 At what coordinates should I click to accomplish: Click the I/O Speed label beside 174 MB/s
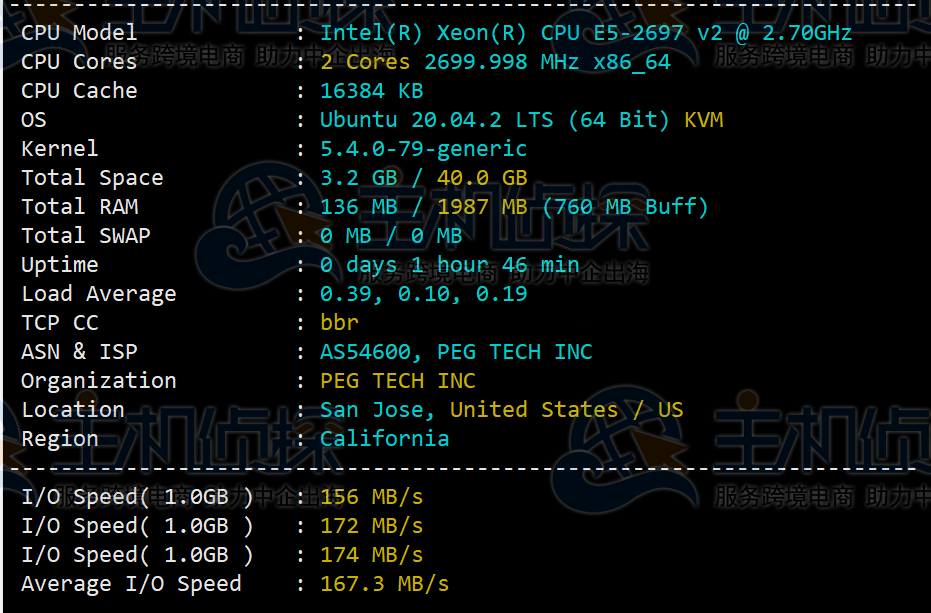[x=137, y=555]
